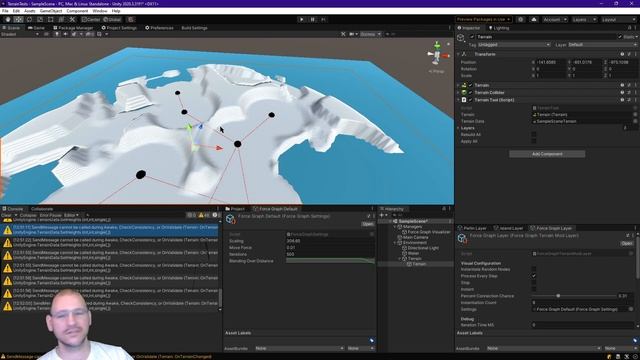Click the scene orientation gizmo
Screen dimensions: 640x360
pyautogui.click(x=438, y=53)
